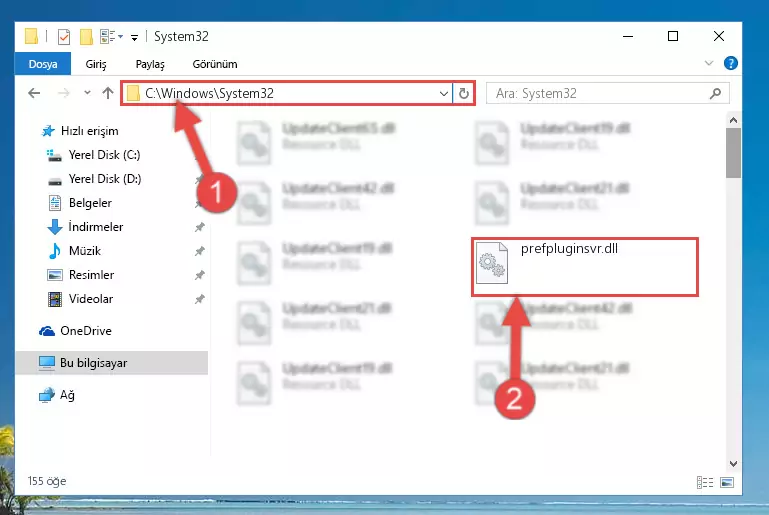The image size is (769, 515).
Task: Open the Resimler folder
Action: (91, 275)
